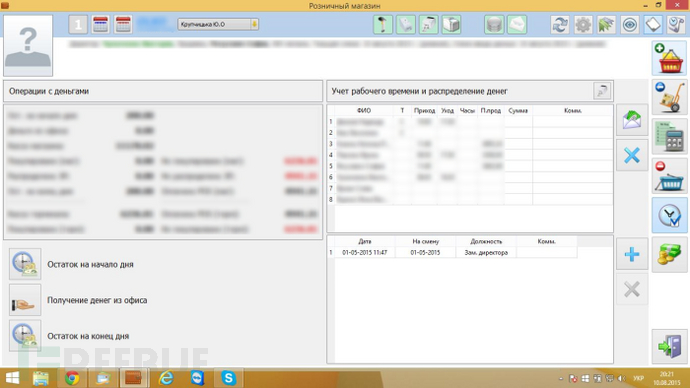Select the clock with checkmark icon
Viewport: 690px width, 388px height.
[669, 215]
